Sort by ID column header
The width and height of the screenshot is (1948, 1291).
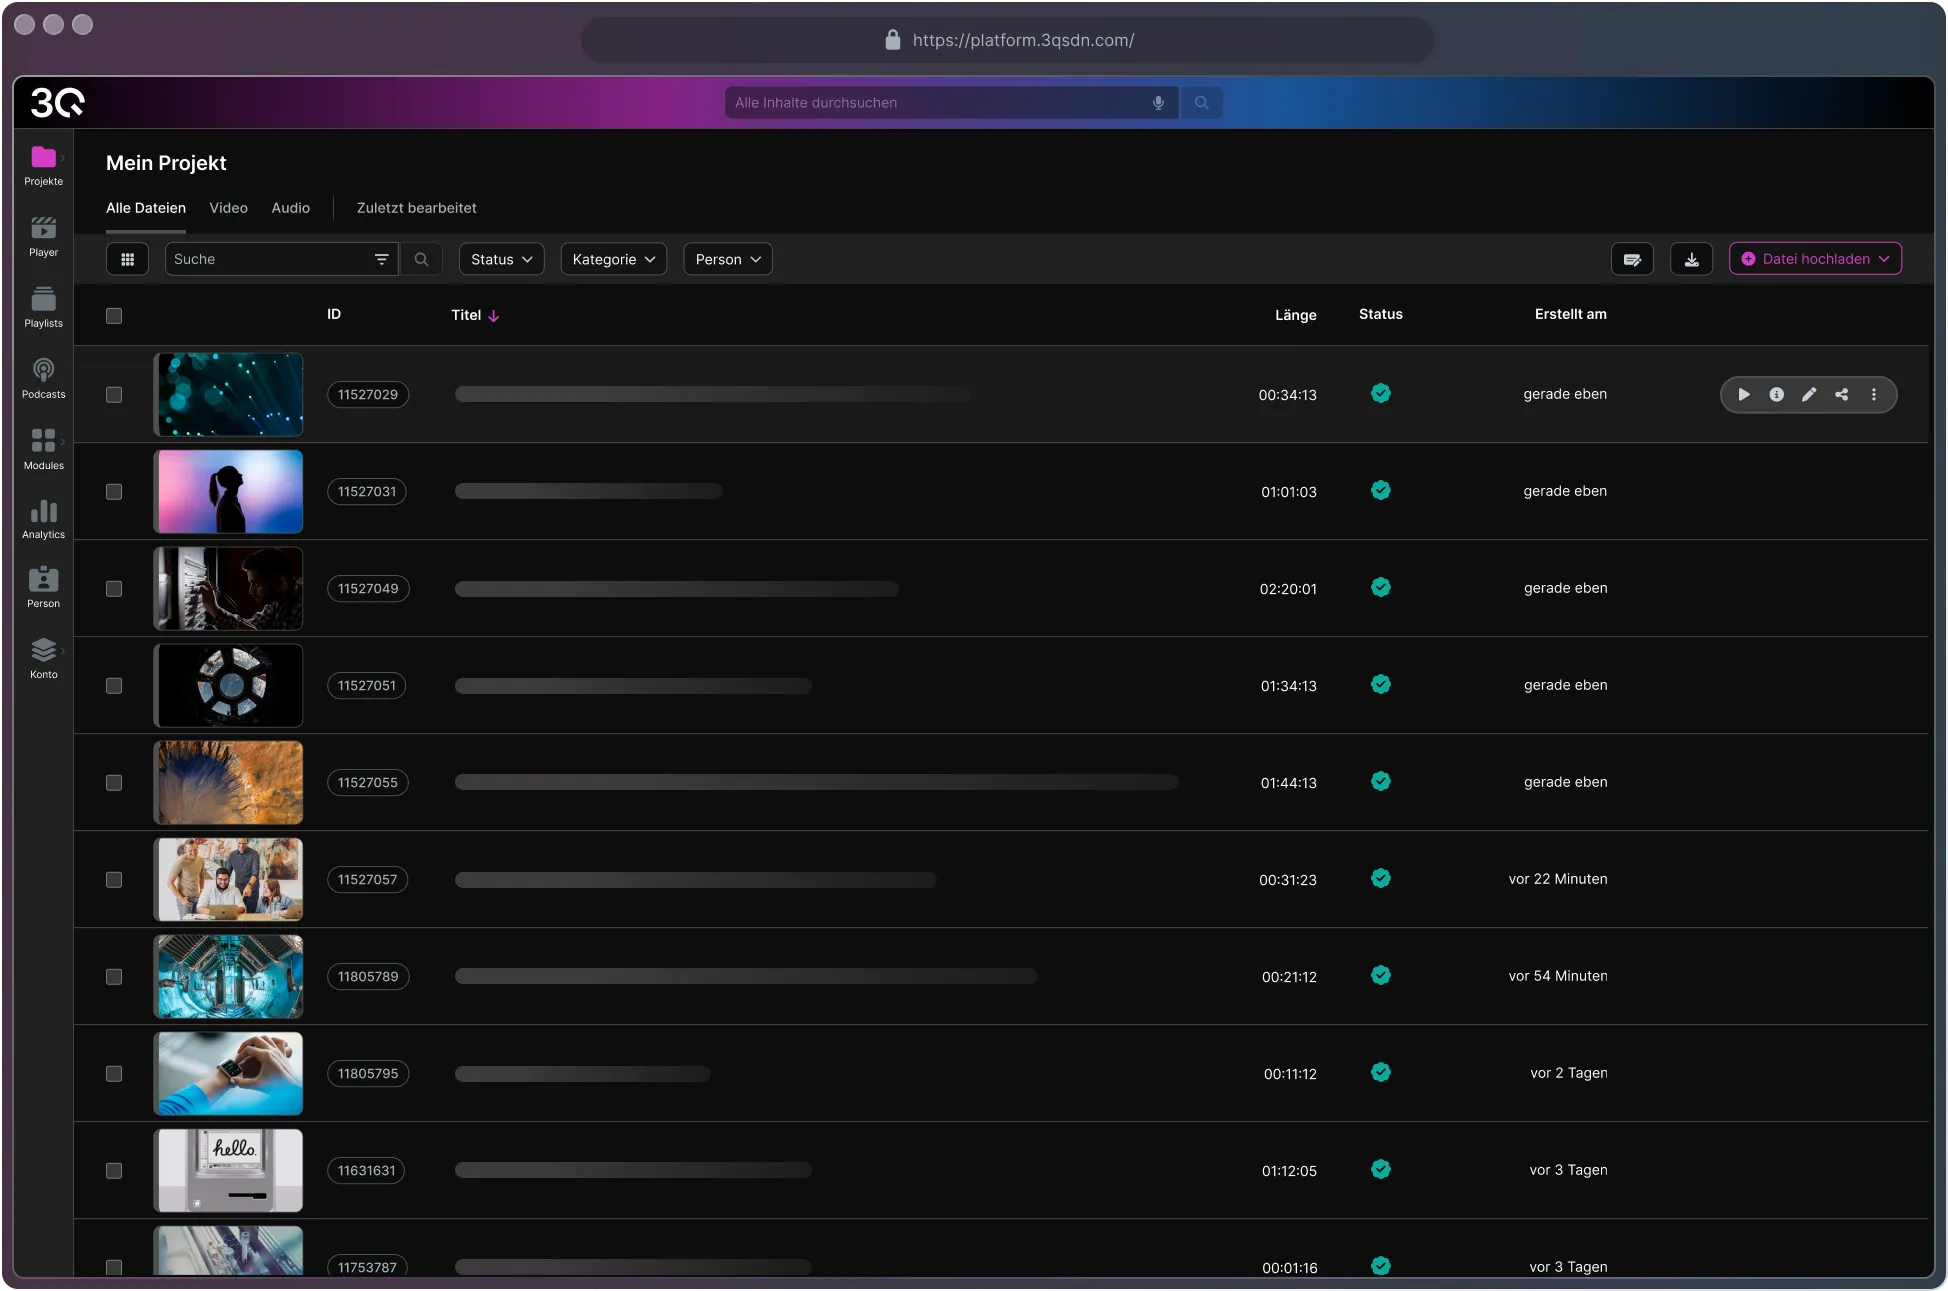(334, 314)
